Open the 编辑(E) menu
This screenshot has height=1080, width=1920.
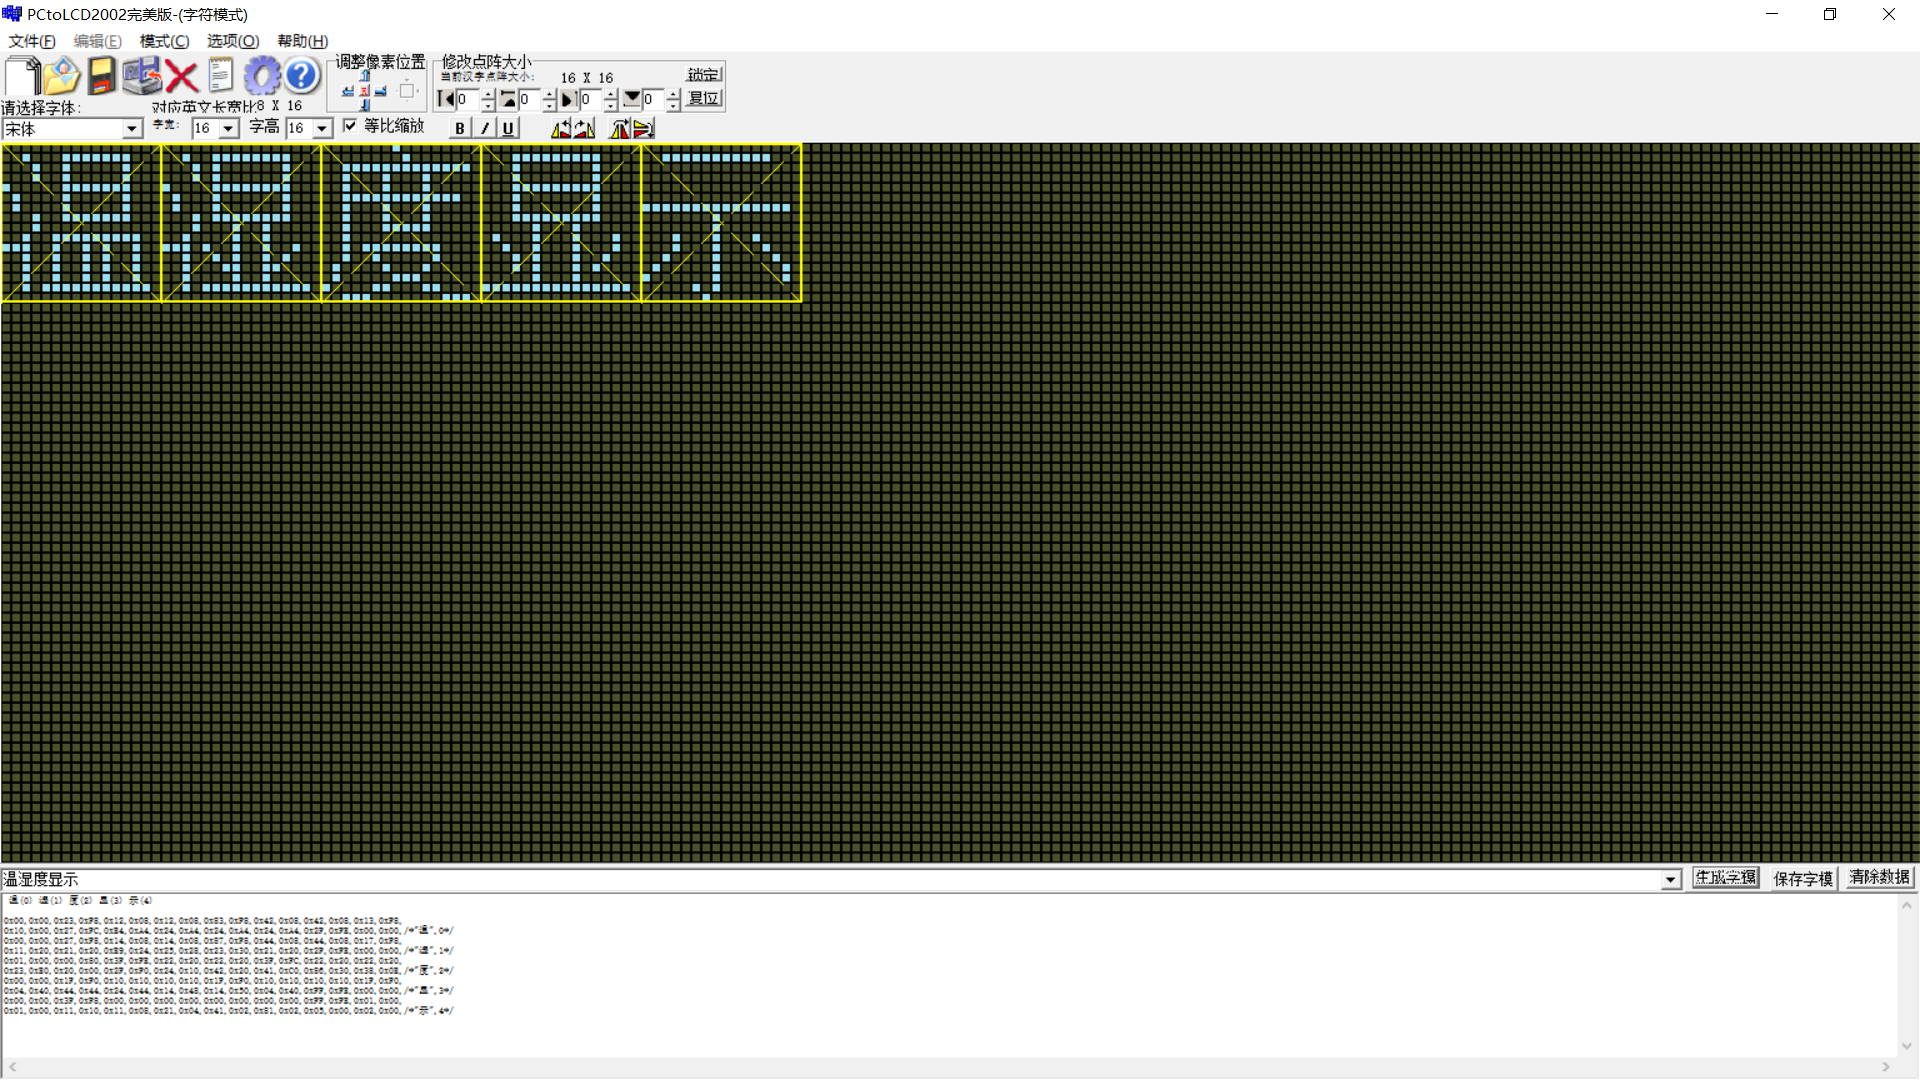[98, 41]
